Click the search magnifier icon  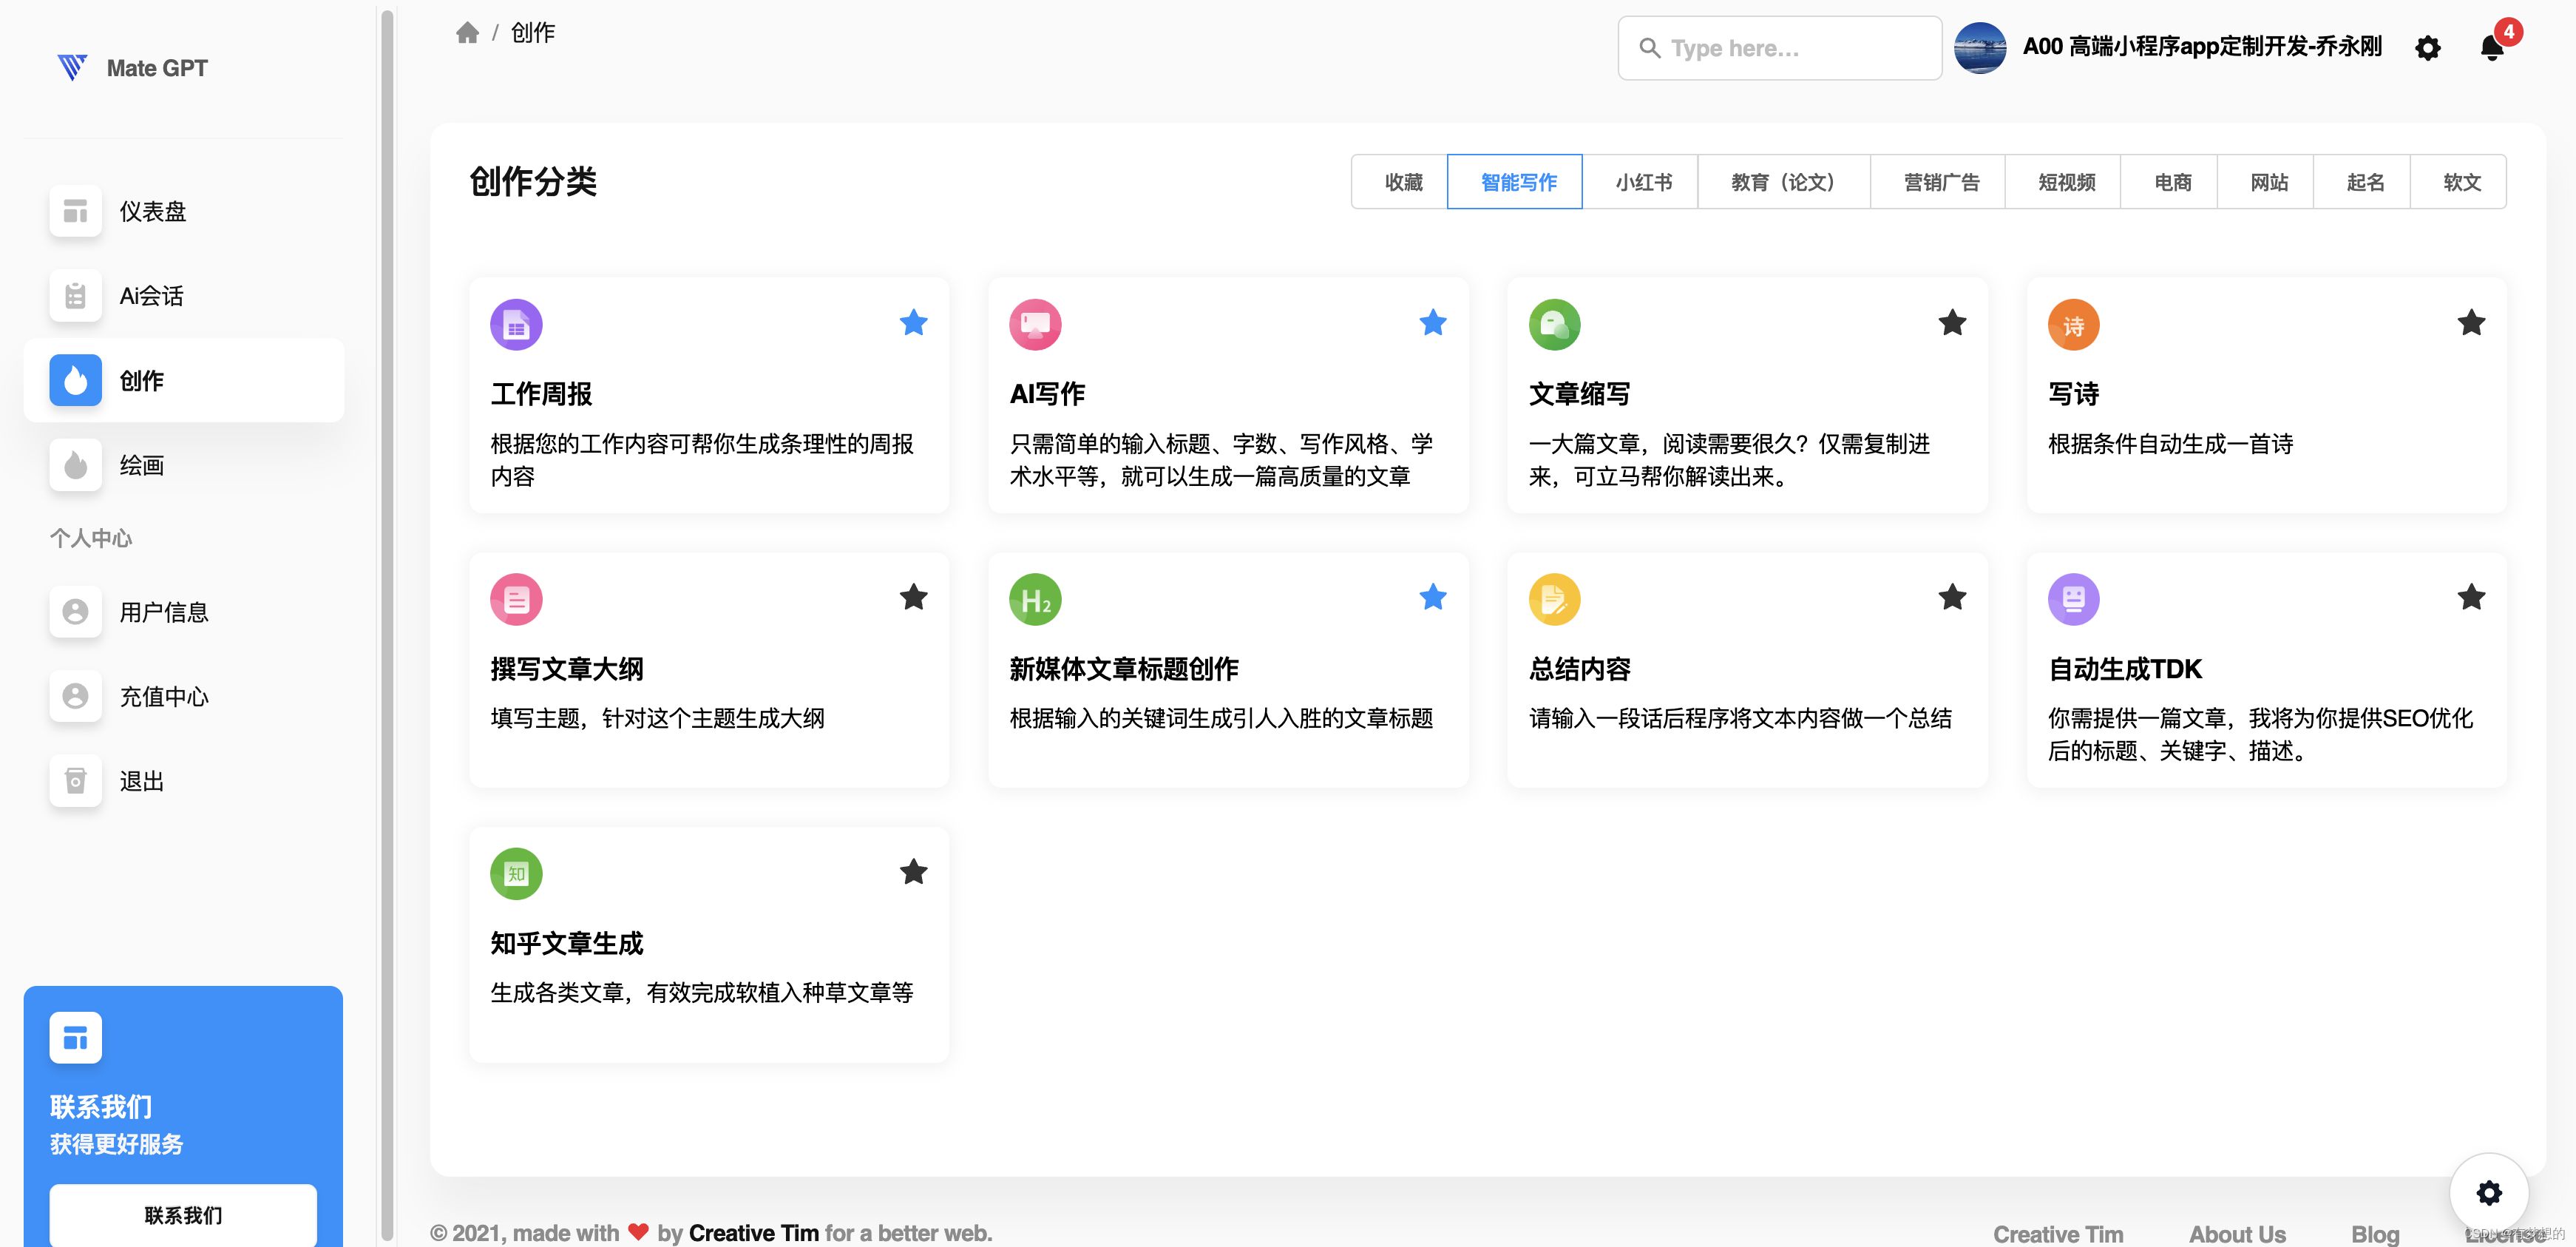1649,48
